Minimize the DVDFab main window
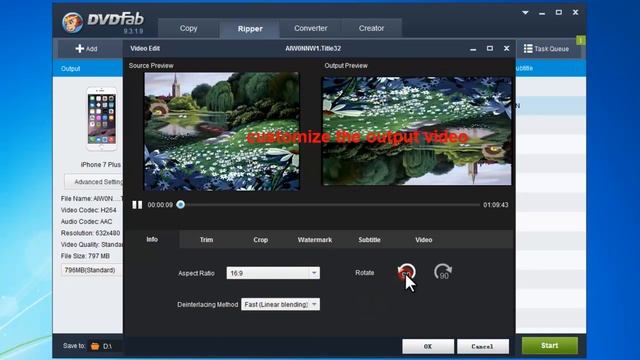The height and width of the screenshot is (360, 640). (x=542, y=13)
